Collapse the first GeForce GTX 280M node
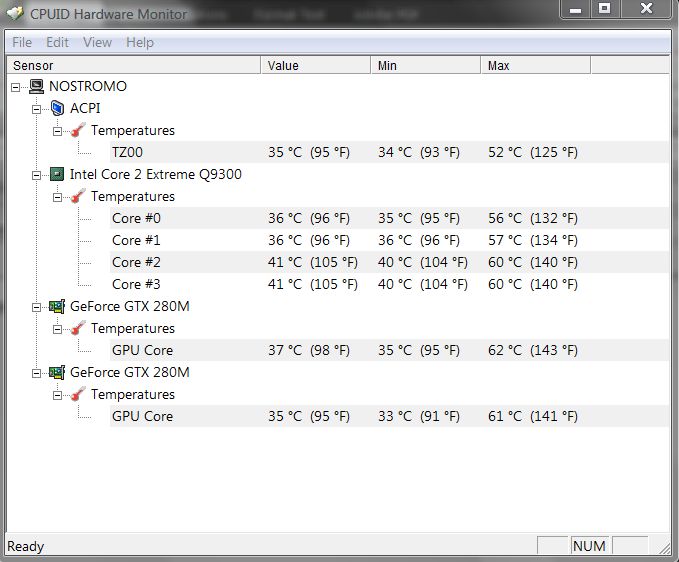679x562 pixels. pos(36,307)
